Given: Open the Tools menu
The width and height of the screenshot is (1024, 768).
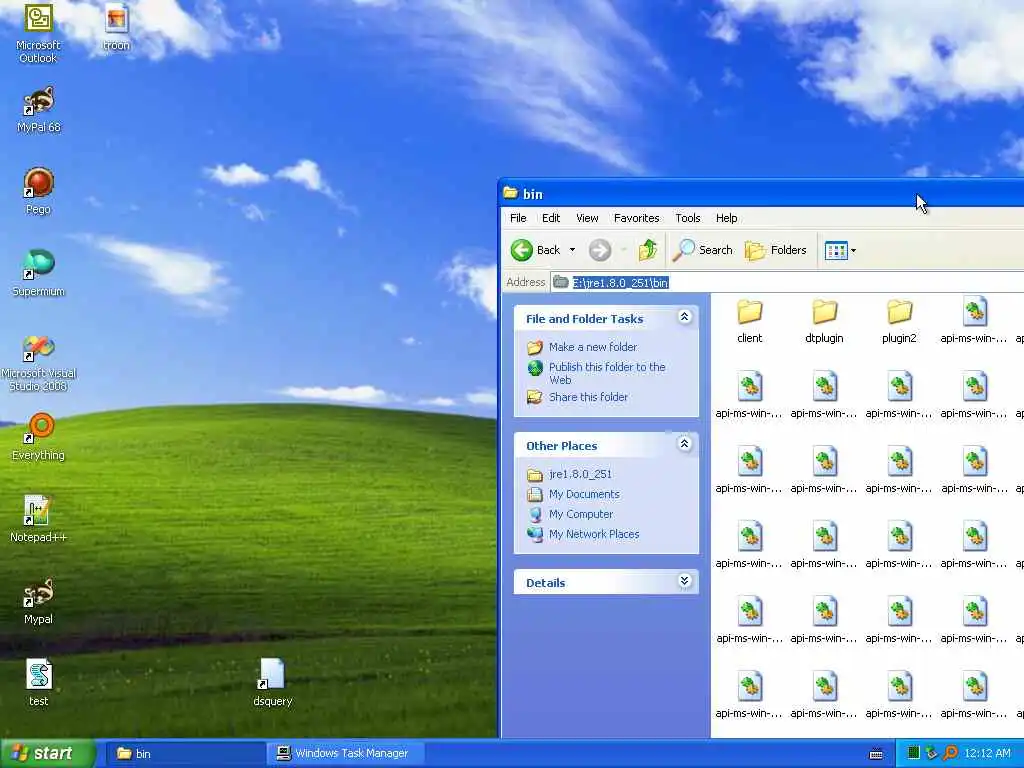Looking at the screenshot, I should click(x=687, y=218).
